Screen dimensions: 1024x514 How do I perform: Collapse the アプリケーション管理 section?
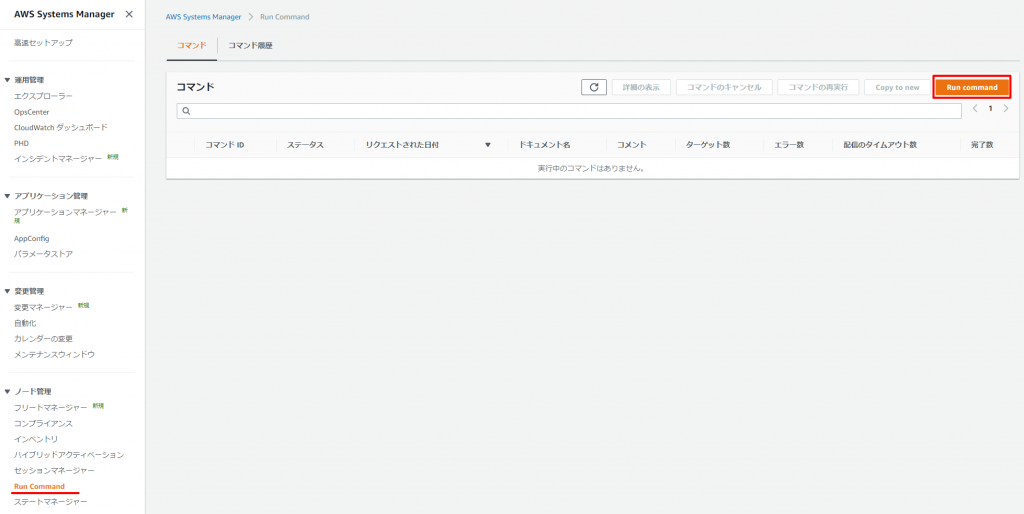point(7,195)
